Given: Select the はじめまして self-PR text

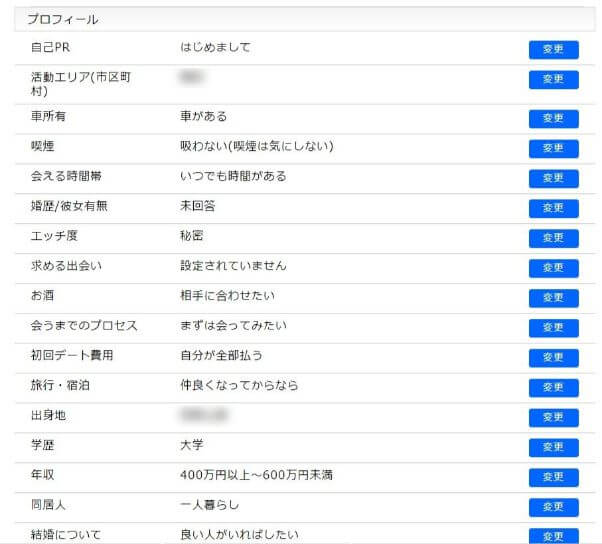Looking at the screenshot, I should click(215, 47).
